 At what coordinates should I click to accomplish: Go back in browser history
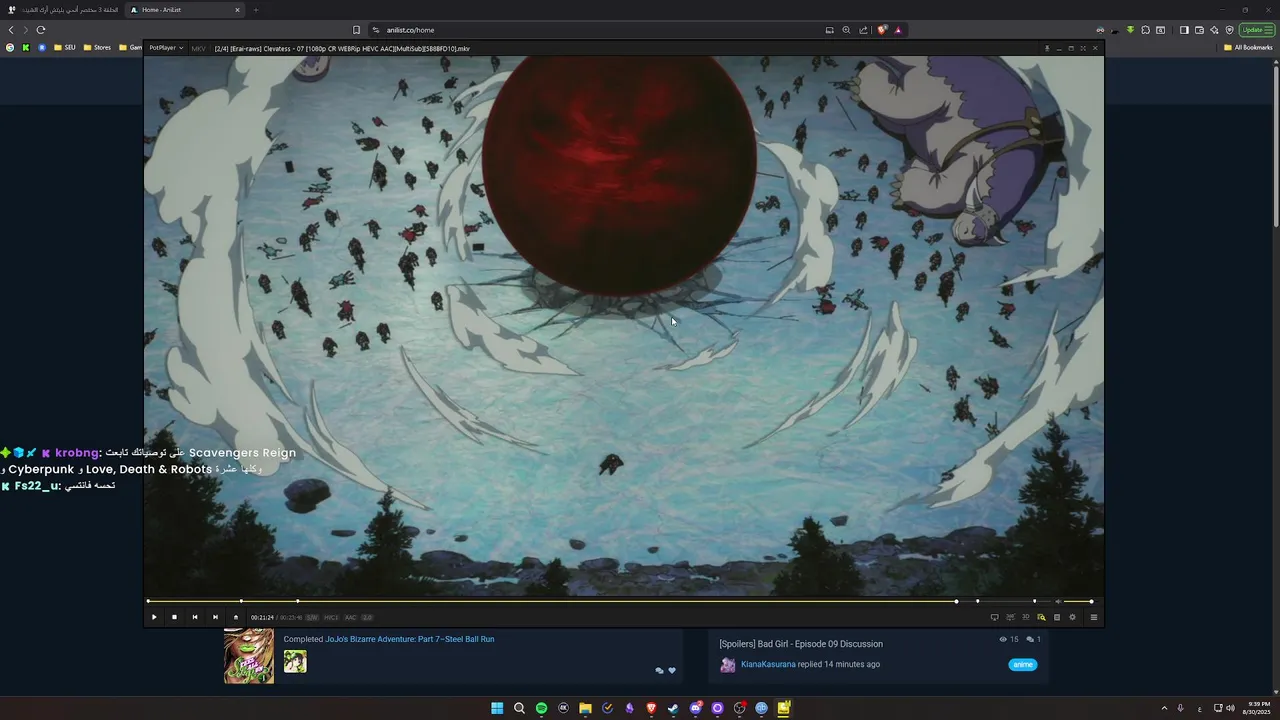(x=11, y=30)
